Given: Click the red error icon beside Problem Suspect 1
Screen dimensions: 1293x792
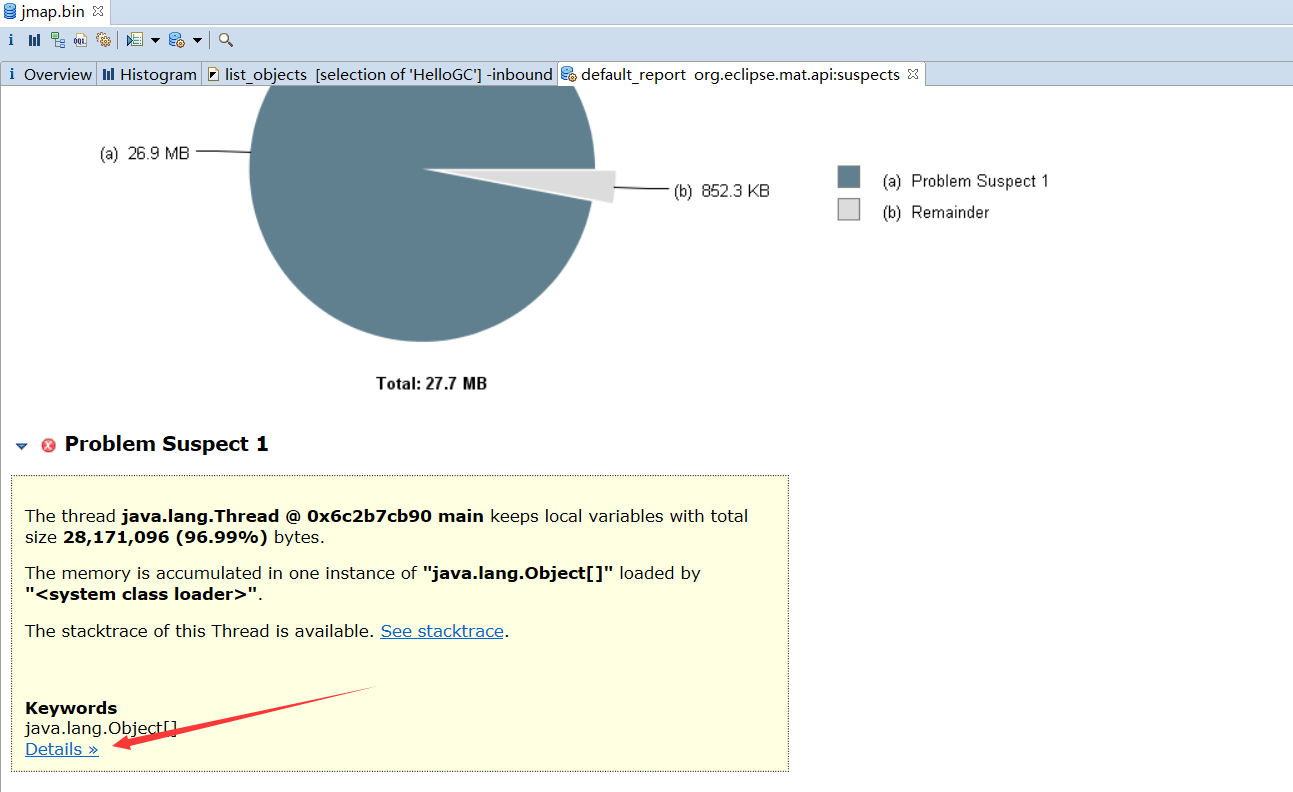Looking at the screenshot, I should tap(48, 445).
